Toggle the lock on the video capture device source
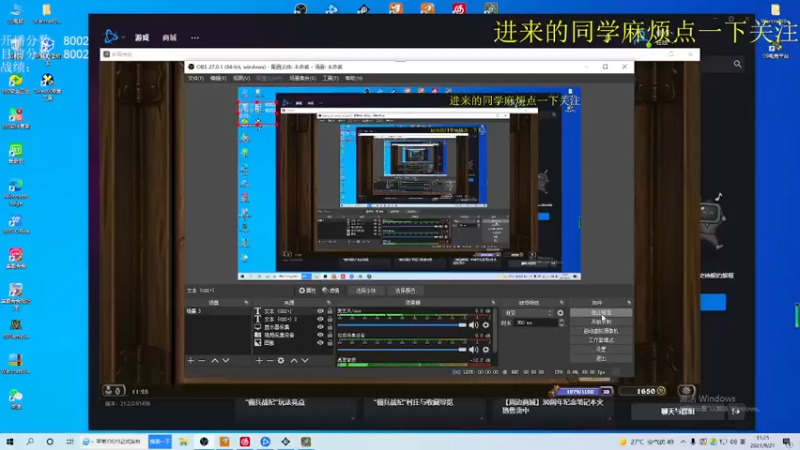Image resolution: width=800 pixels, height=450 pixels. point(330,335)
